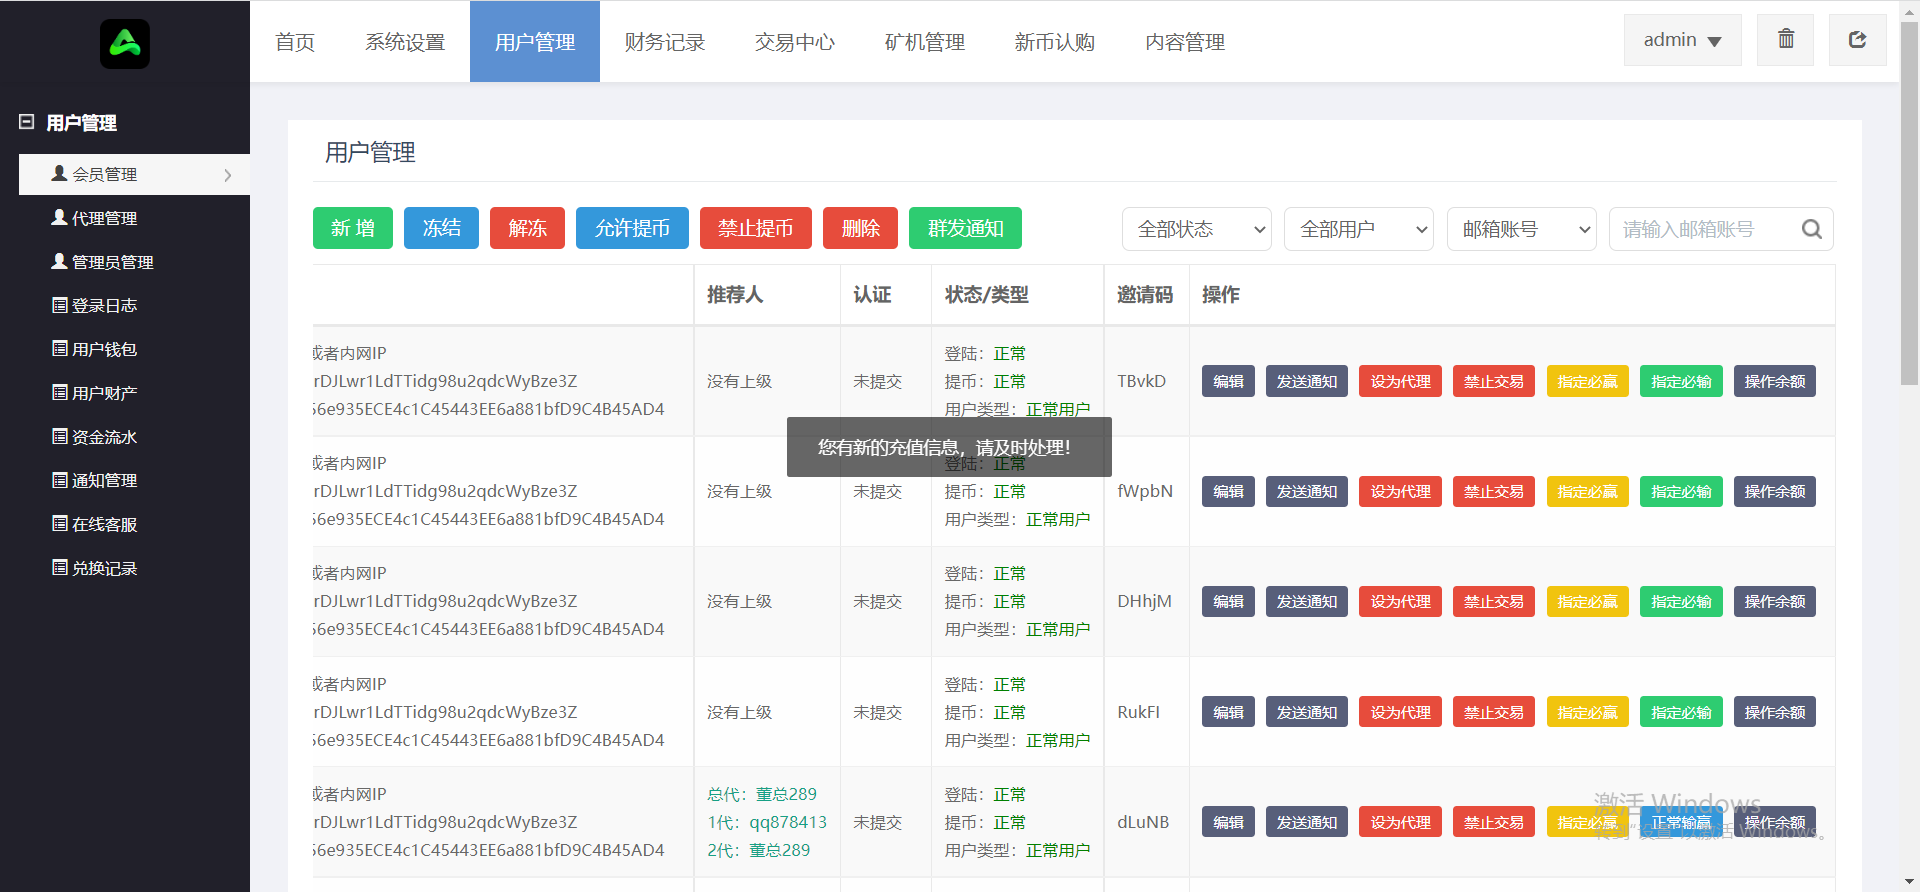Open 管理员管理 in the sidebar
Image resolution: width=1920 pixels, height=892 pixels.
[102, 262]
